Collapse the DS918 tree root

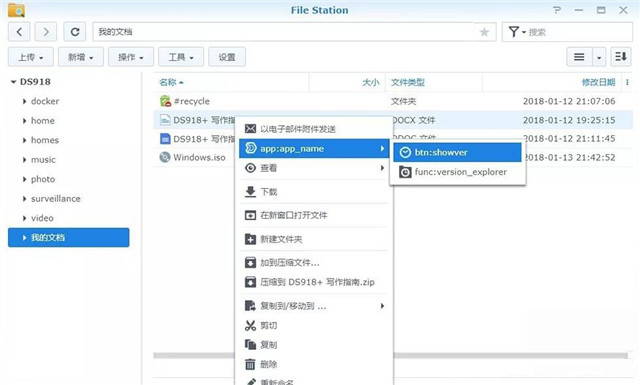tap(13, 82)
